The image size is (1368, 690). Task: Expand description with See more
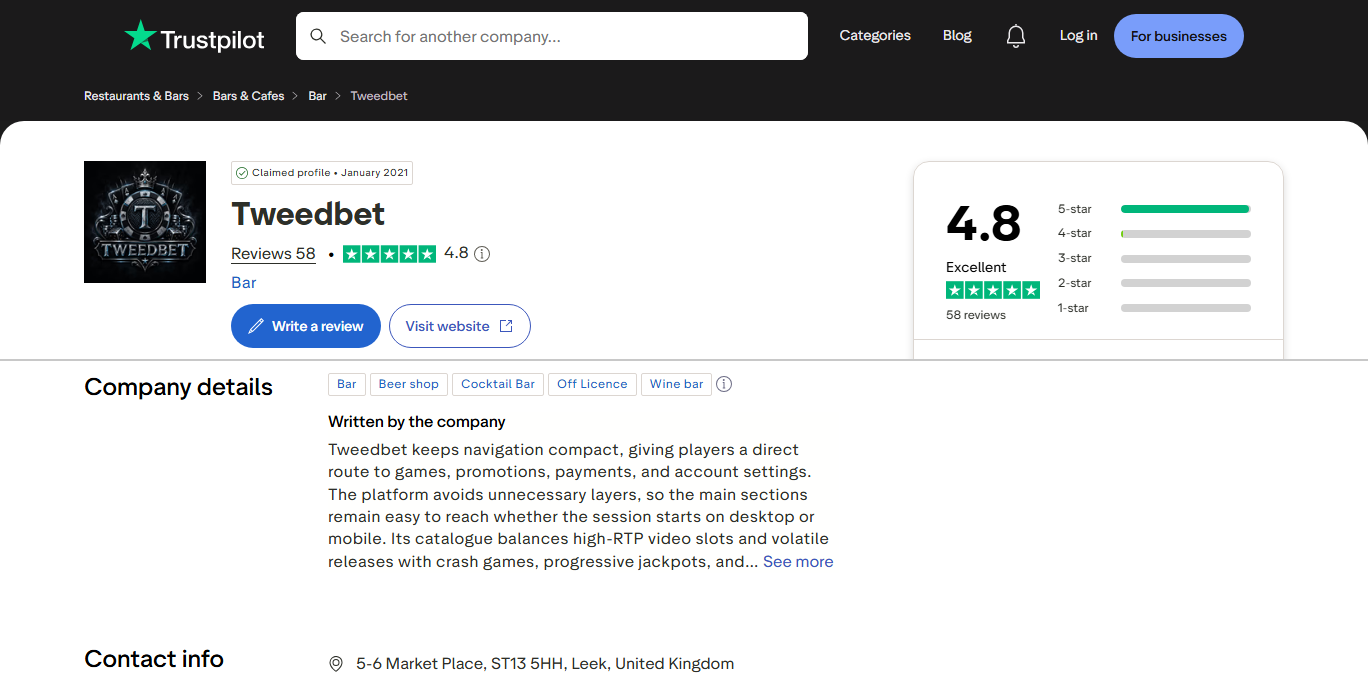click(x=798, y=562)
